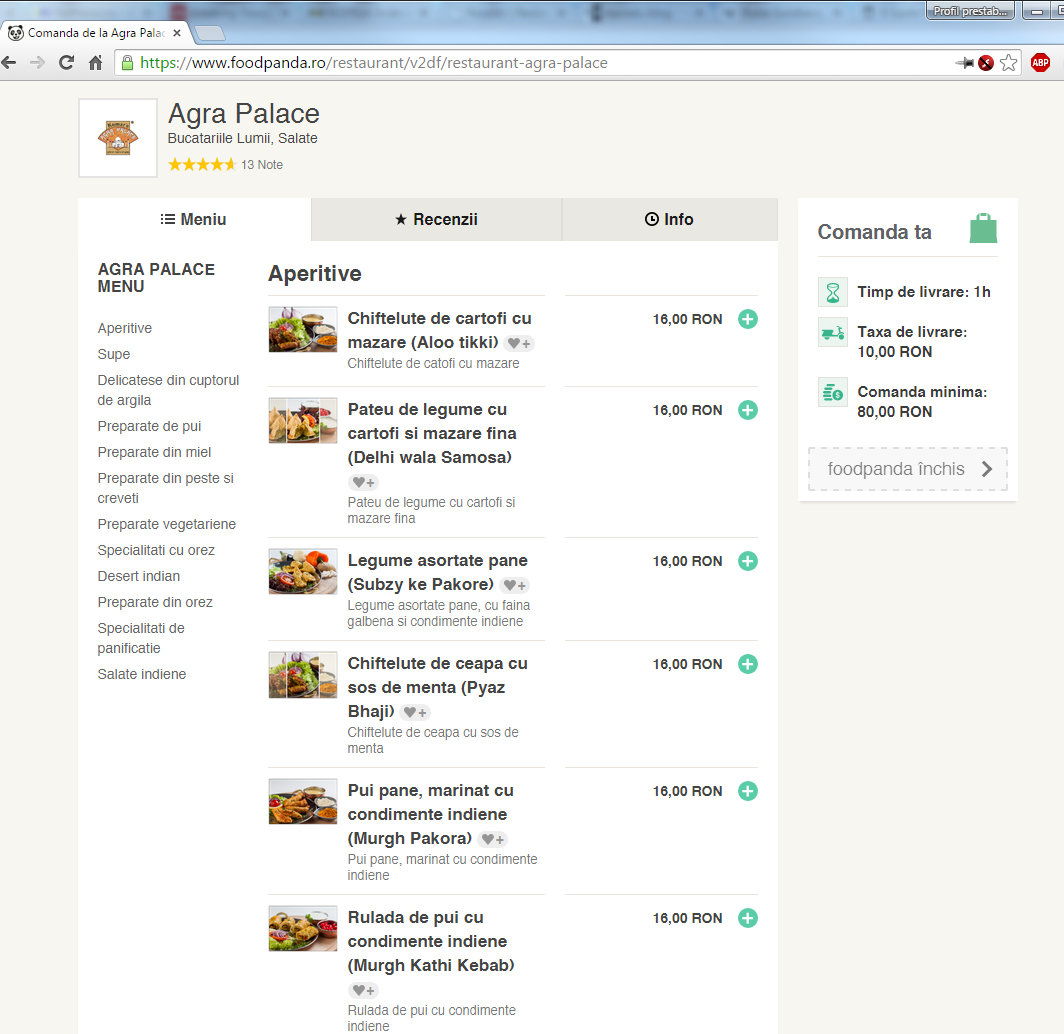Bookmark this page with the star icon
Image resolution: width=1064 pixels, height=1034 pixels.
coord(1009,63)
